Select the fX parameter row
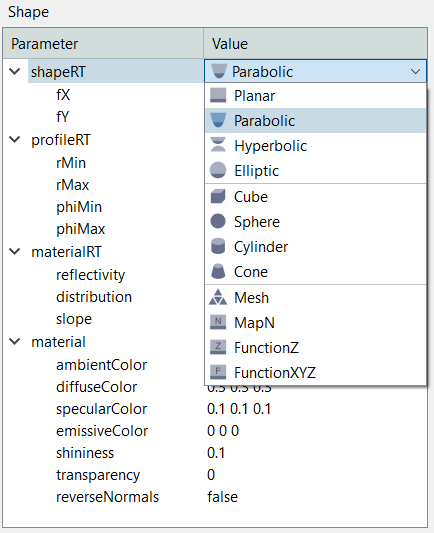Screen dimensions: 434x533 pos(63,94)
